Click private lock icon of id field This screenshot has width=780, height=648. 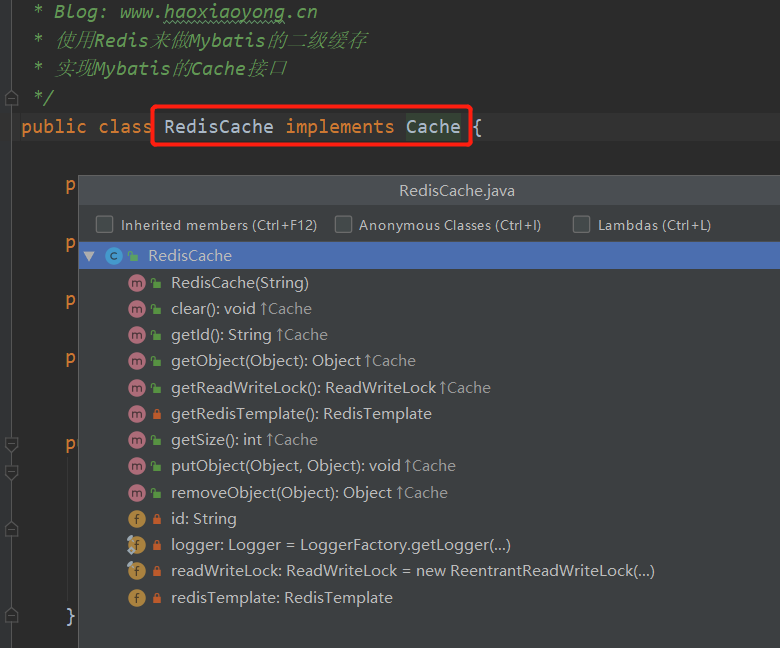coord(157,519)
